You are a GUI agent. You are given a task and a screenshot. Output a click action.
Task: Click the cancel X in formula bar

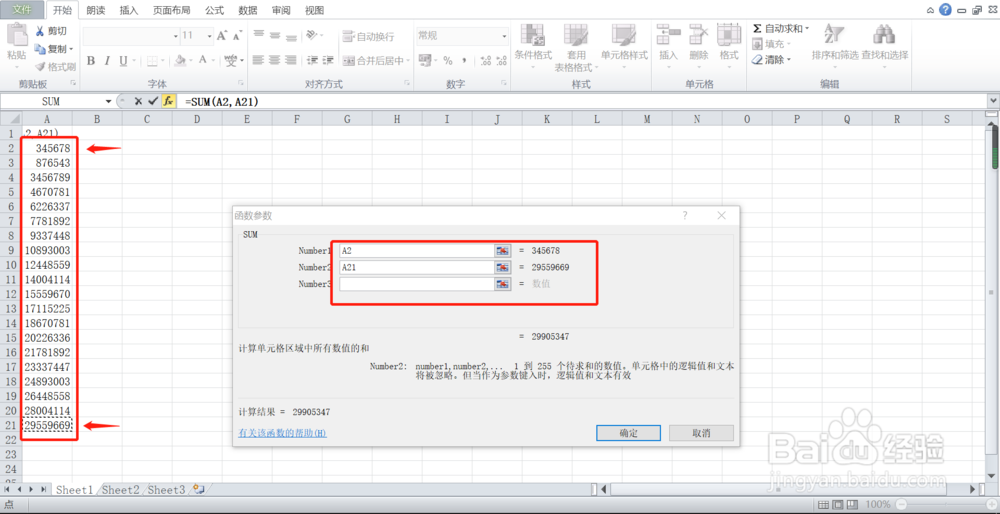coord(138,101)
